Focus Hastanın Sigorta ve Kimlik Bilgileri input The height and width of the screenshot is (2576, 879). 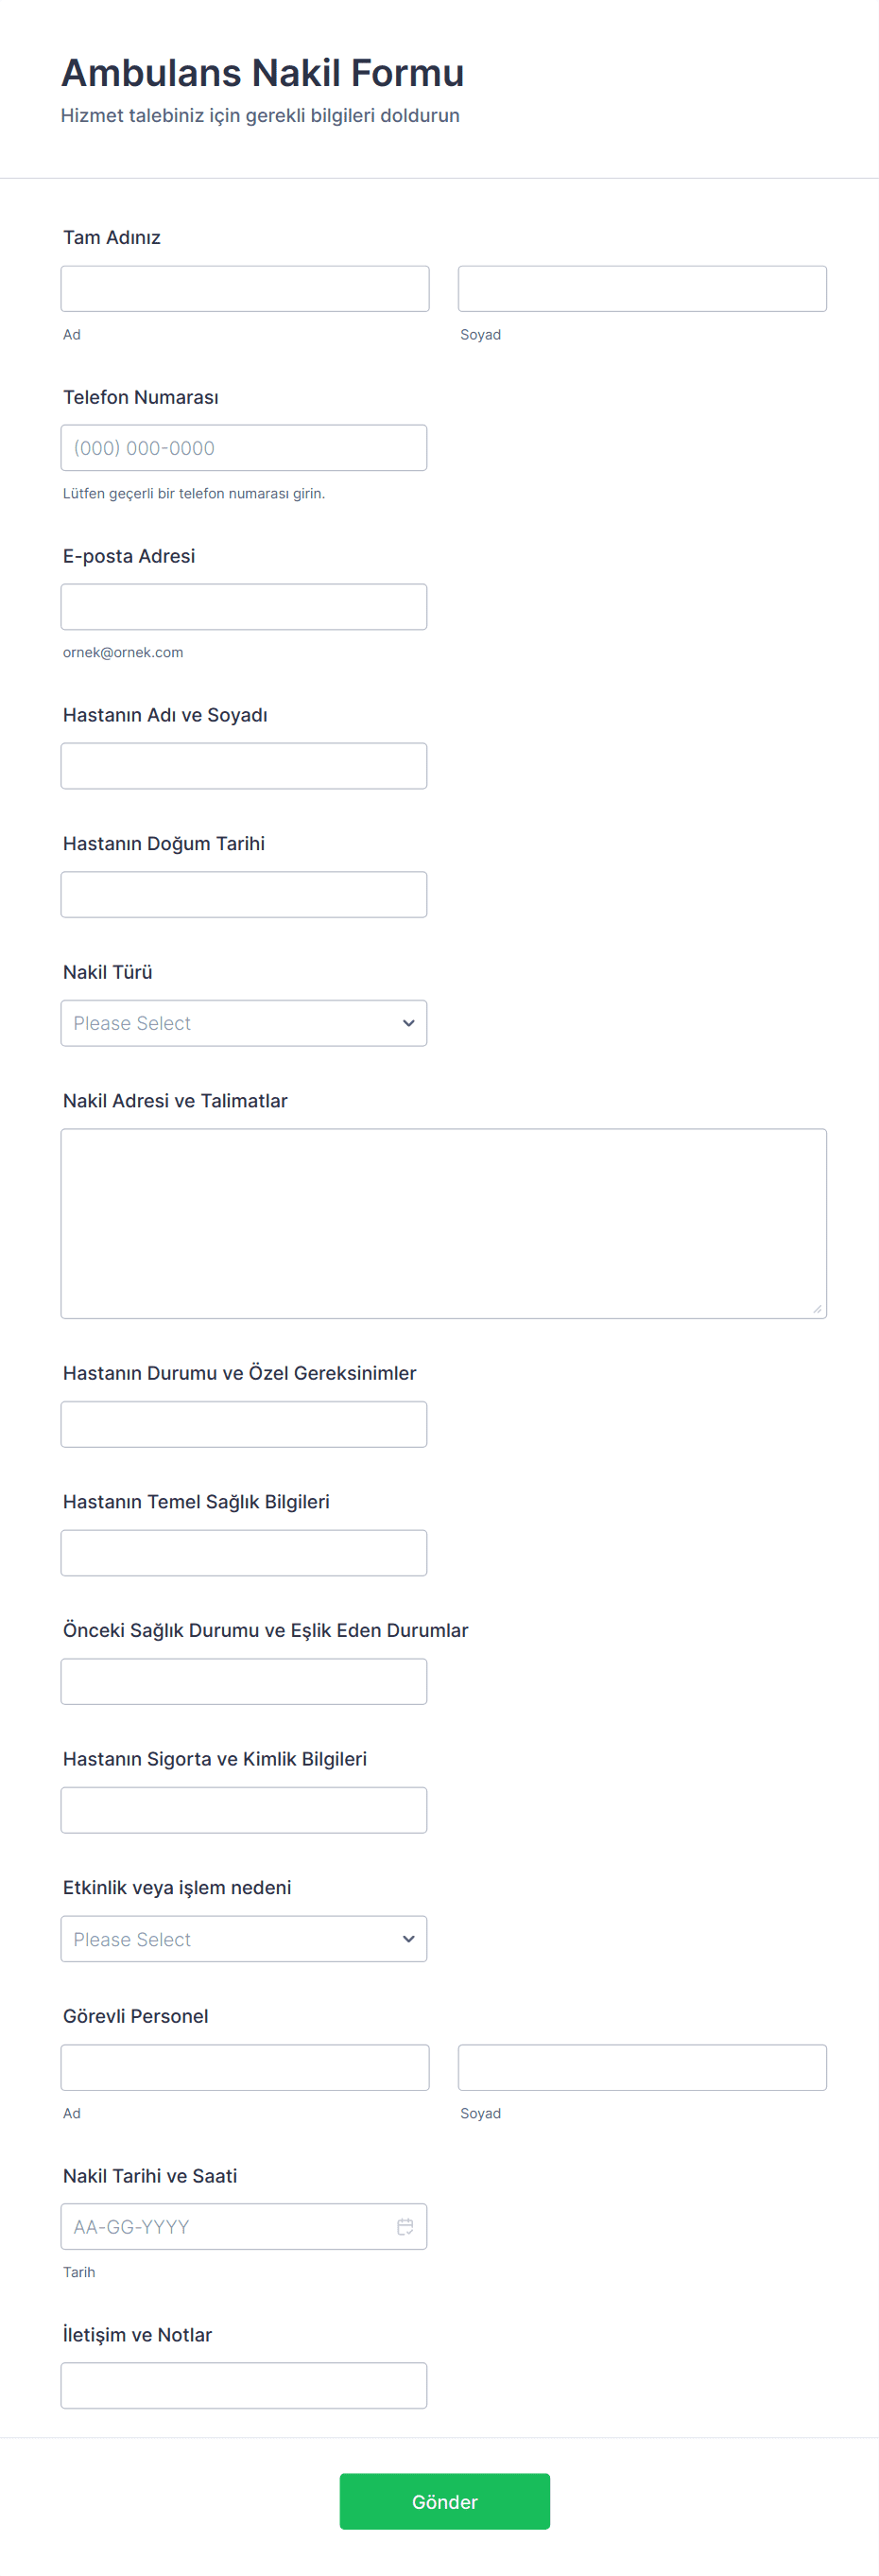[x=243, y=1810]
